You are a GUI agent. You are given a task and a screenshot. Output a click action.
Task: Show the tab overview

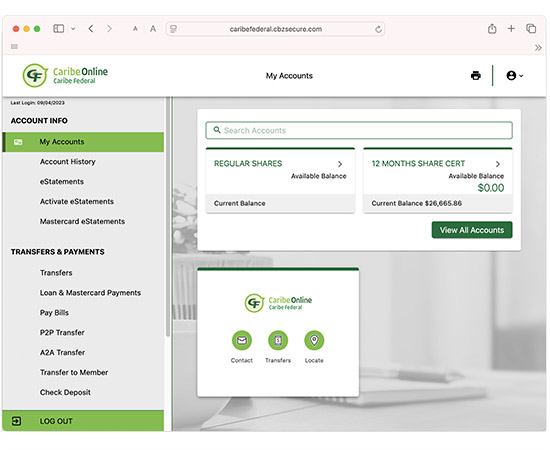click(x=531, y=29)
